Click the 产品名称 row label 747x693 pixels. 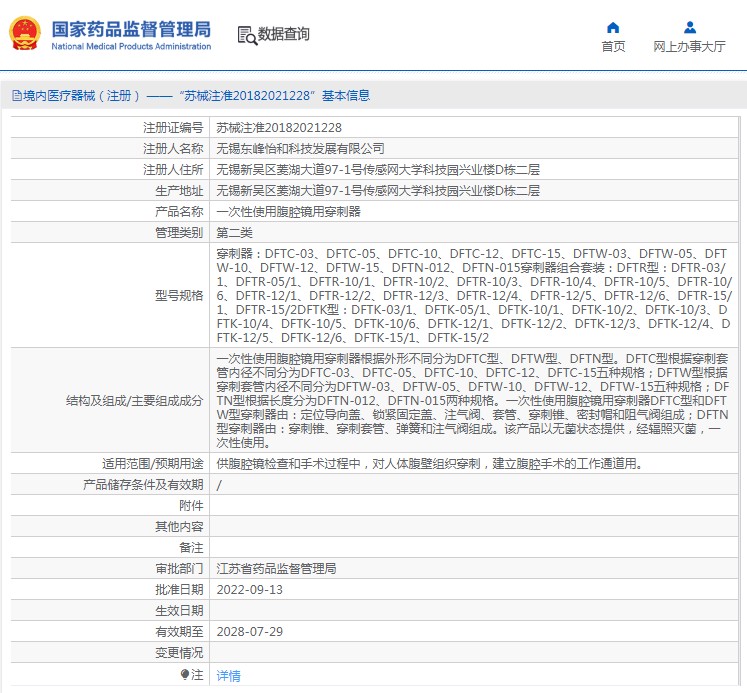[x=179, y=211]
